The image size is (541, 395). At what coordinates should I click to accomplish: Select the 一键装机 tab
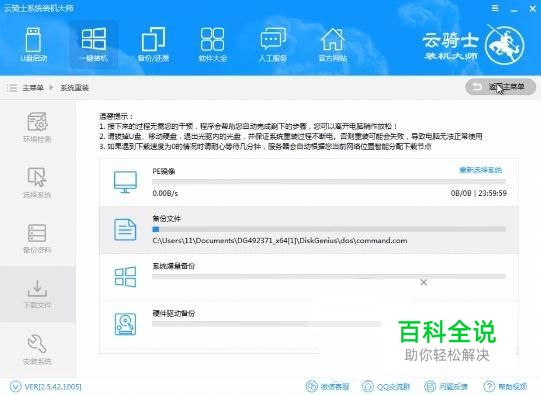[94, 45]
